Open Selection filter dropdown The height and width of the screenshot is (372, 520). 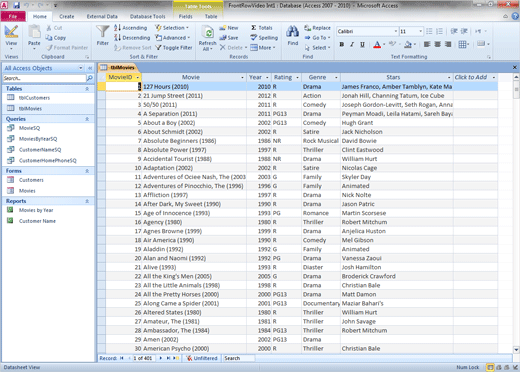(x=172, y=28)
